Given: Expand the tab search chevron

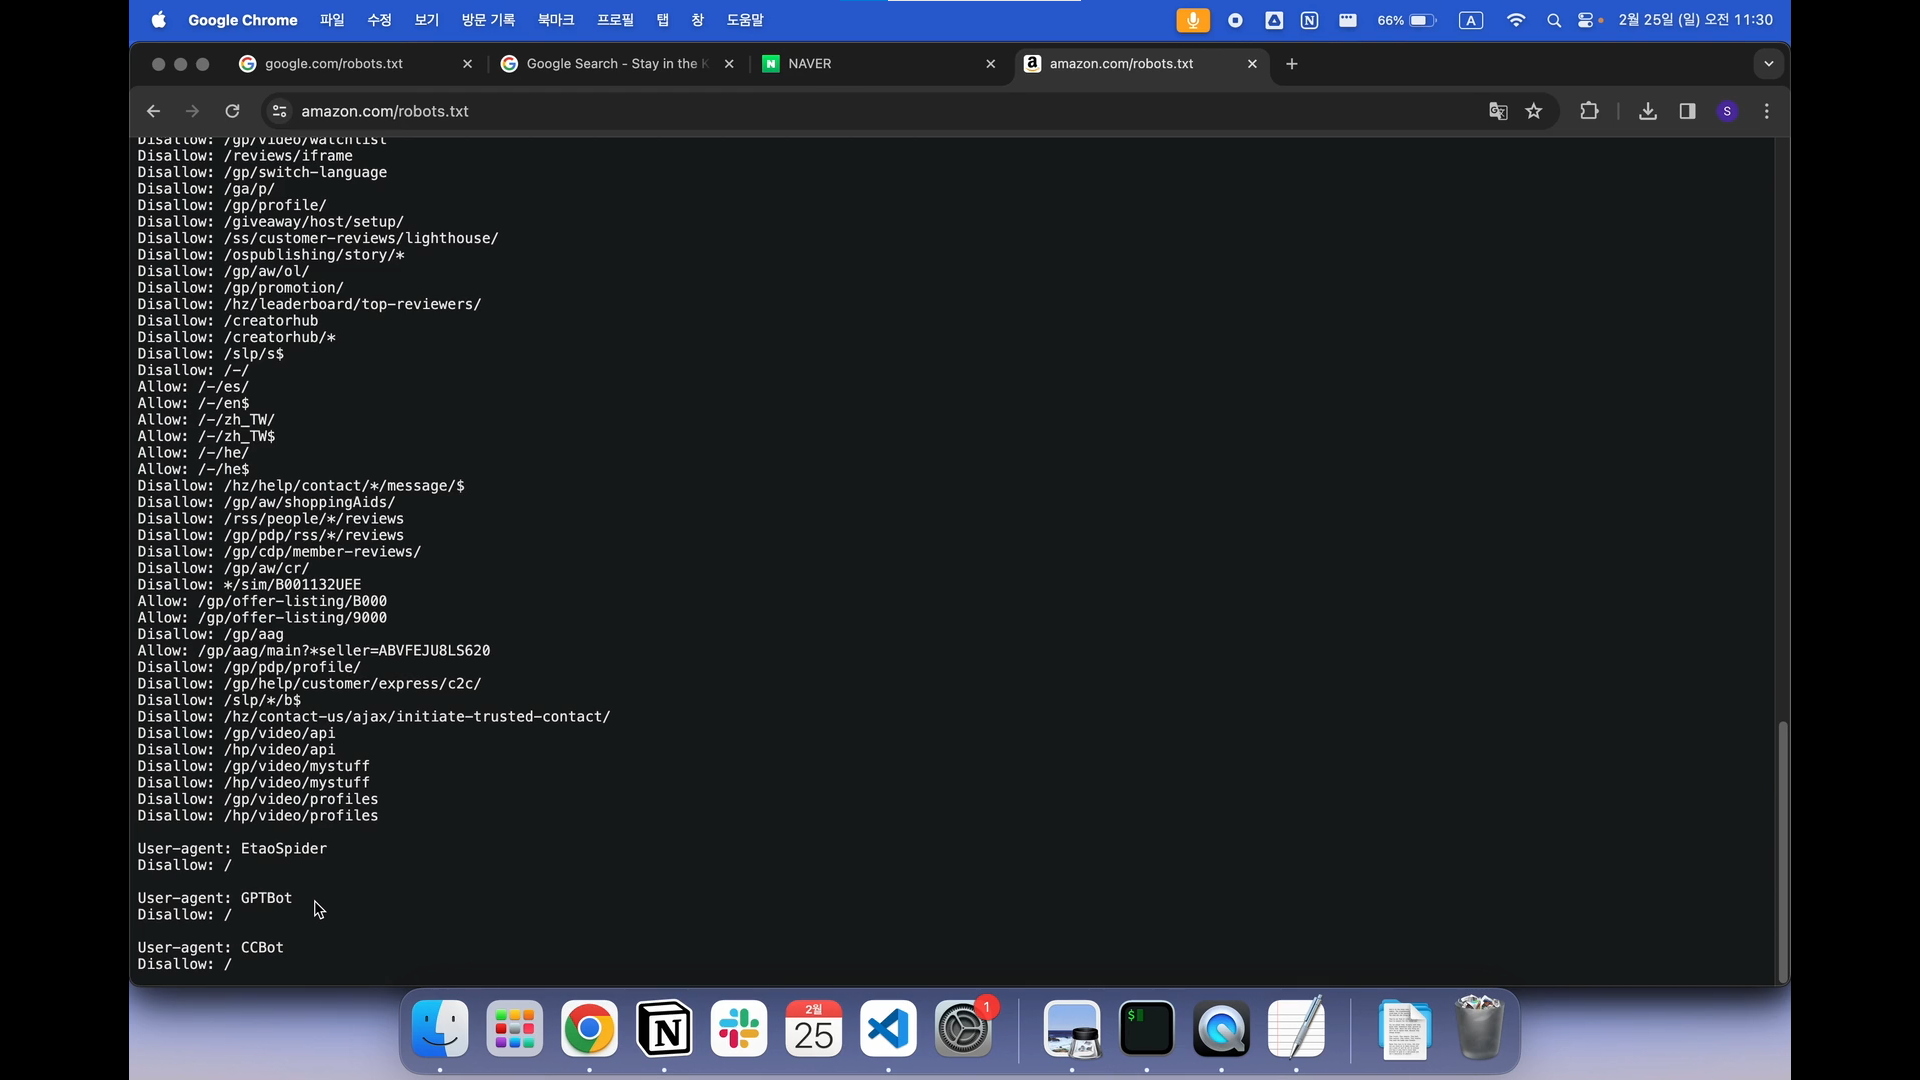Looking at the screenshot, I should (1768, 64).
